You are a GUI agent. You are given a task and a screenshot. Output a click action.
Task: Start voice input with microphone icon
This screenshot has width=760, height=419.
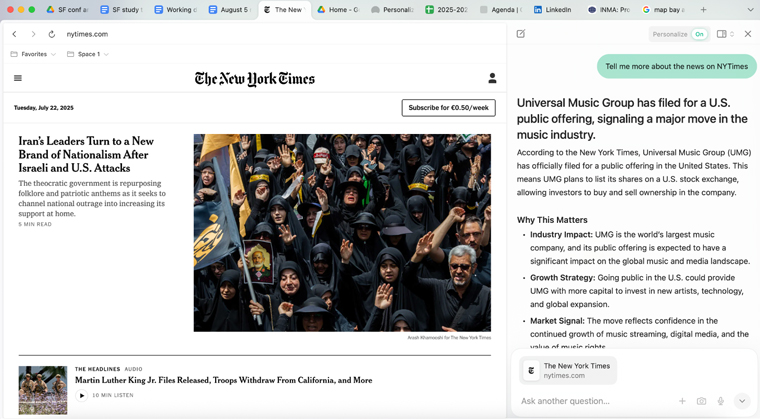pyautogui.click(x=721, y=401)
